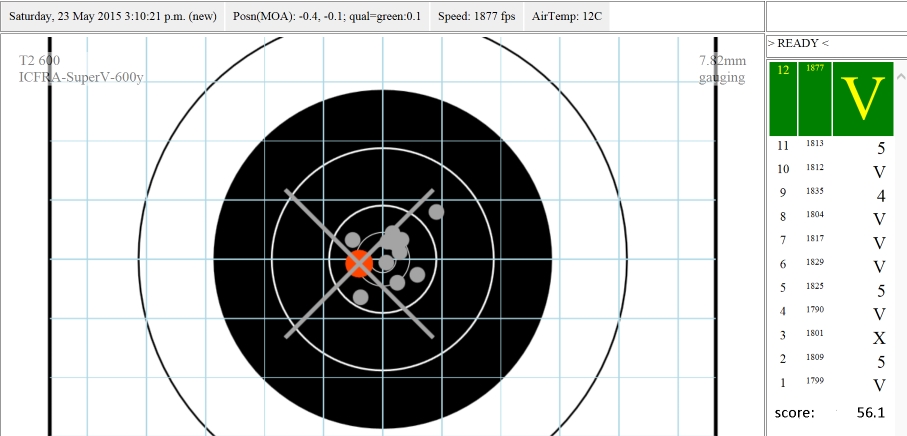Image resolution: width=907 pixels, height=436 pixels.
Task: Click the 7.82mm gauging label
Action: [x=722, y=69]
